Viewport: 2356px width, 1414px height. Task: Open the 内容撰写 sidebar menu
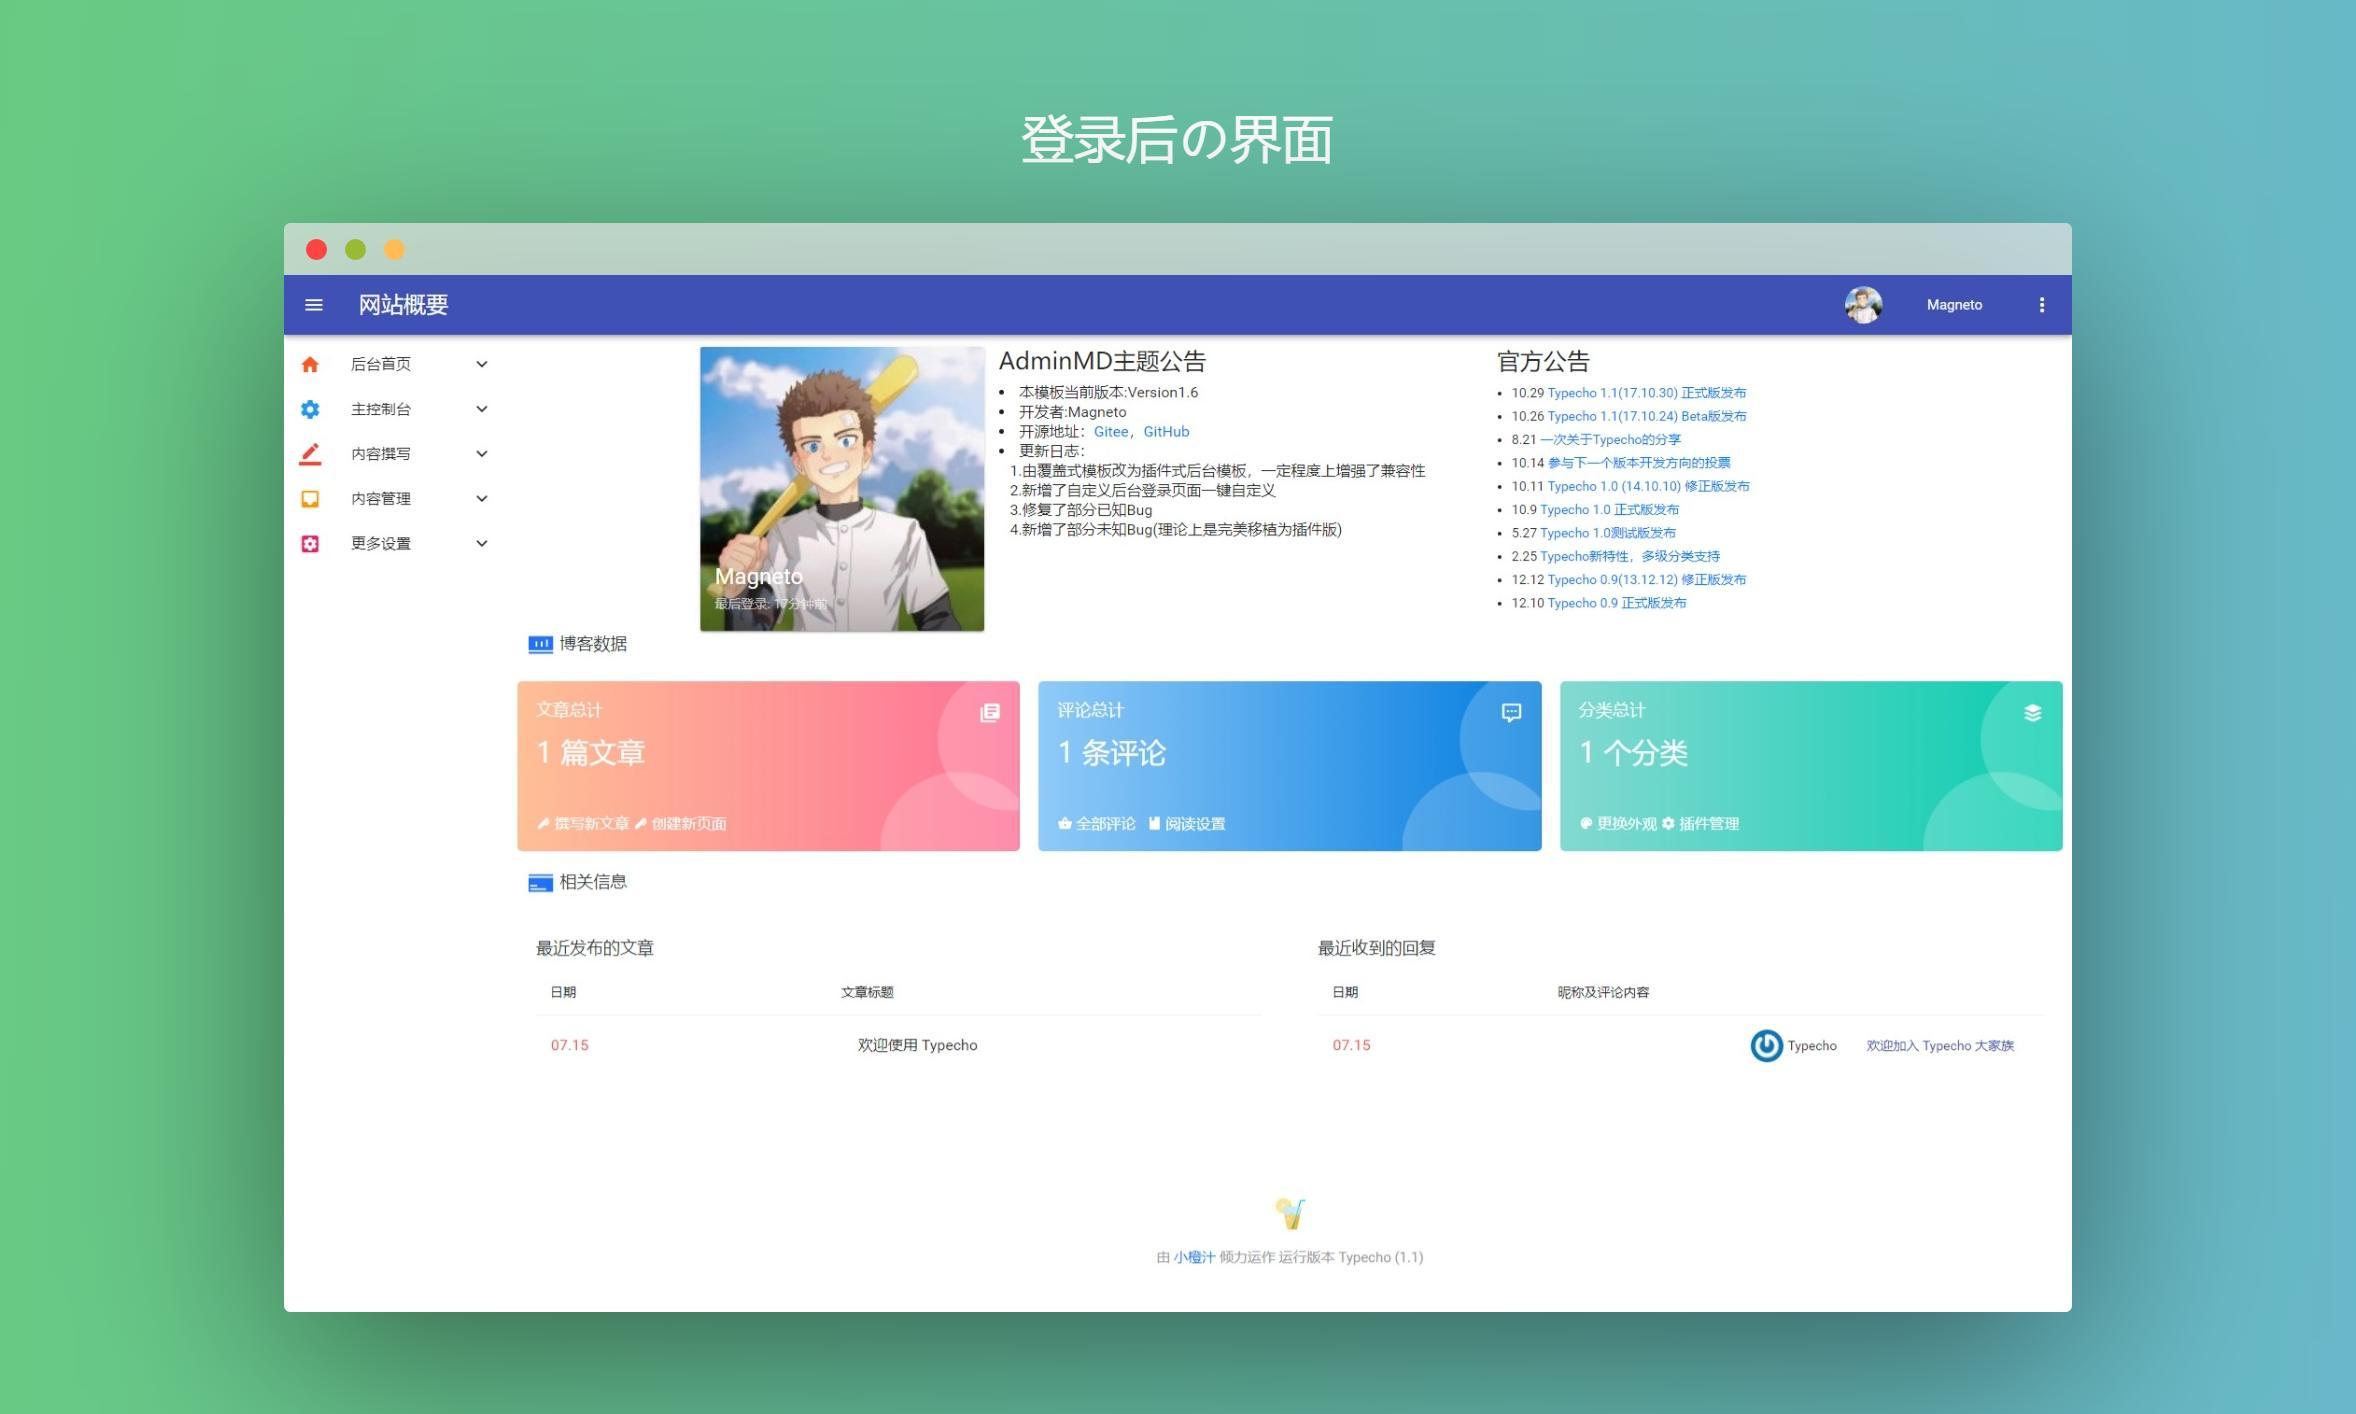click(x=380, y=454)
